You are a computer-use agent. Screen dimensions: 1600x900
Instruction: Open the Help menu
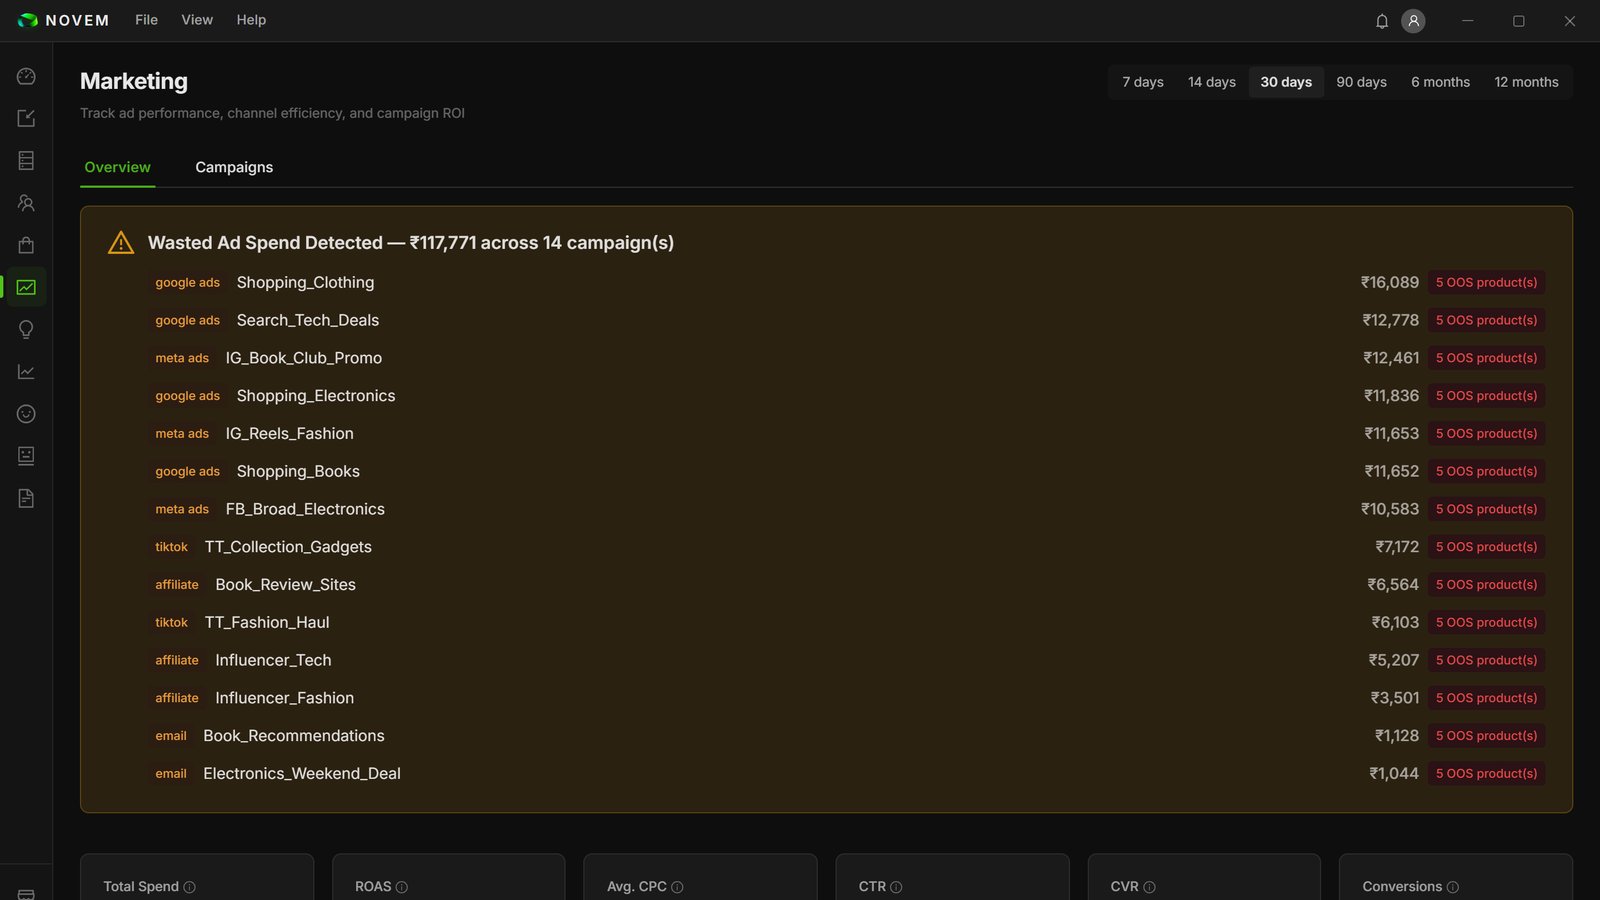coord(251,20)
